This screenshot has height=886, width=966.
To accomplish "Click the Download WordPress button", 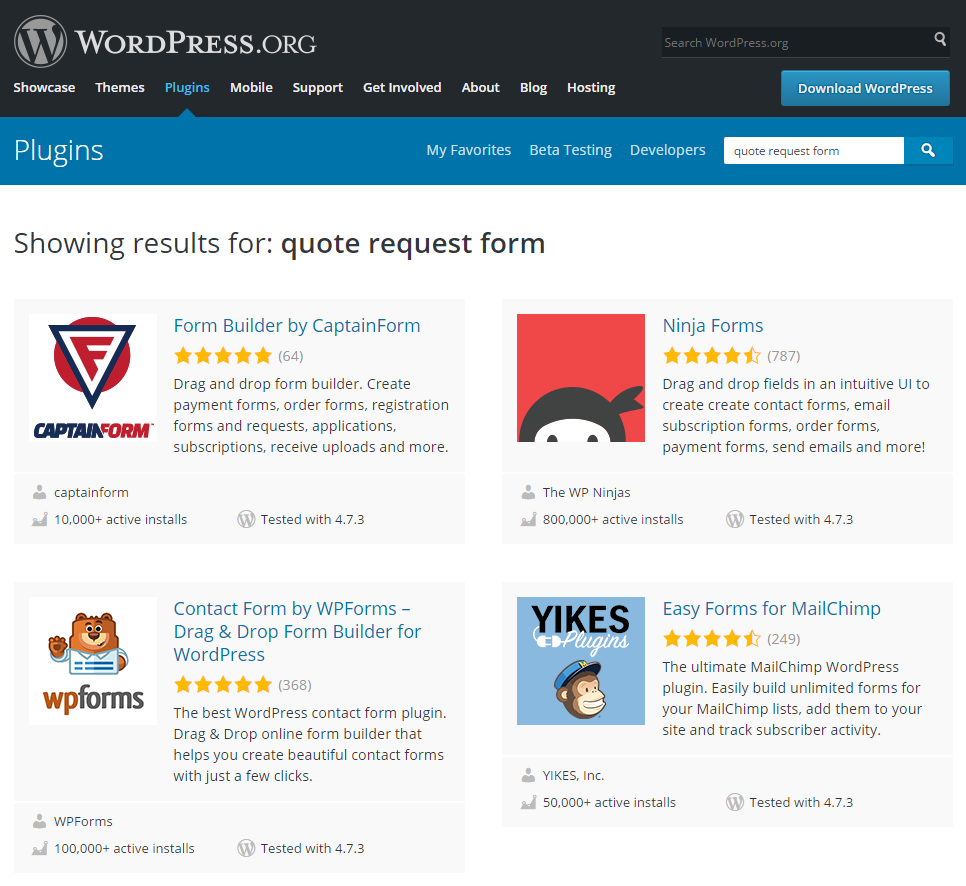I will point(865,88).
